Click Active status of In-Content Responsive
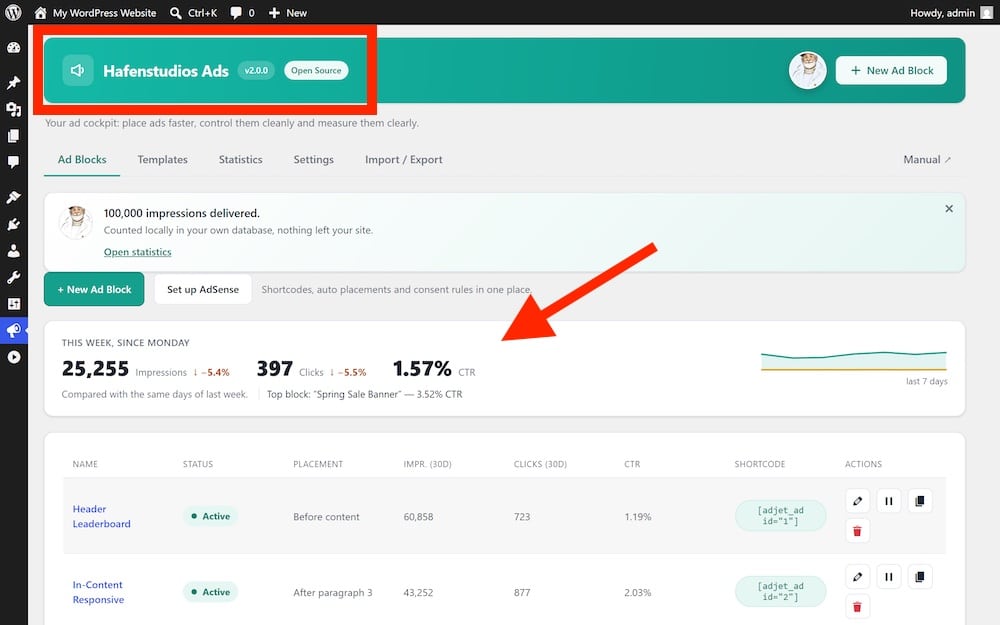 (x=210, y=592)
